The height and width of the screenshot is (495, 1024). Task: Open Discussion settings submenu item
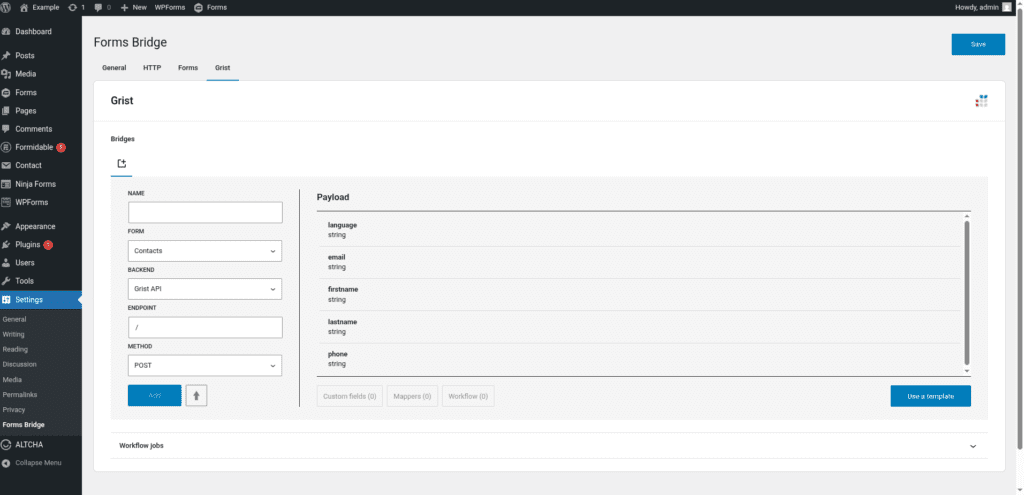(x=20, y=364)
